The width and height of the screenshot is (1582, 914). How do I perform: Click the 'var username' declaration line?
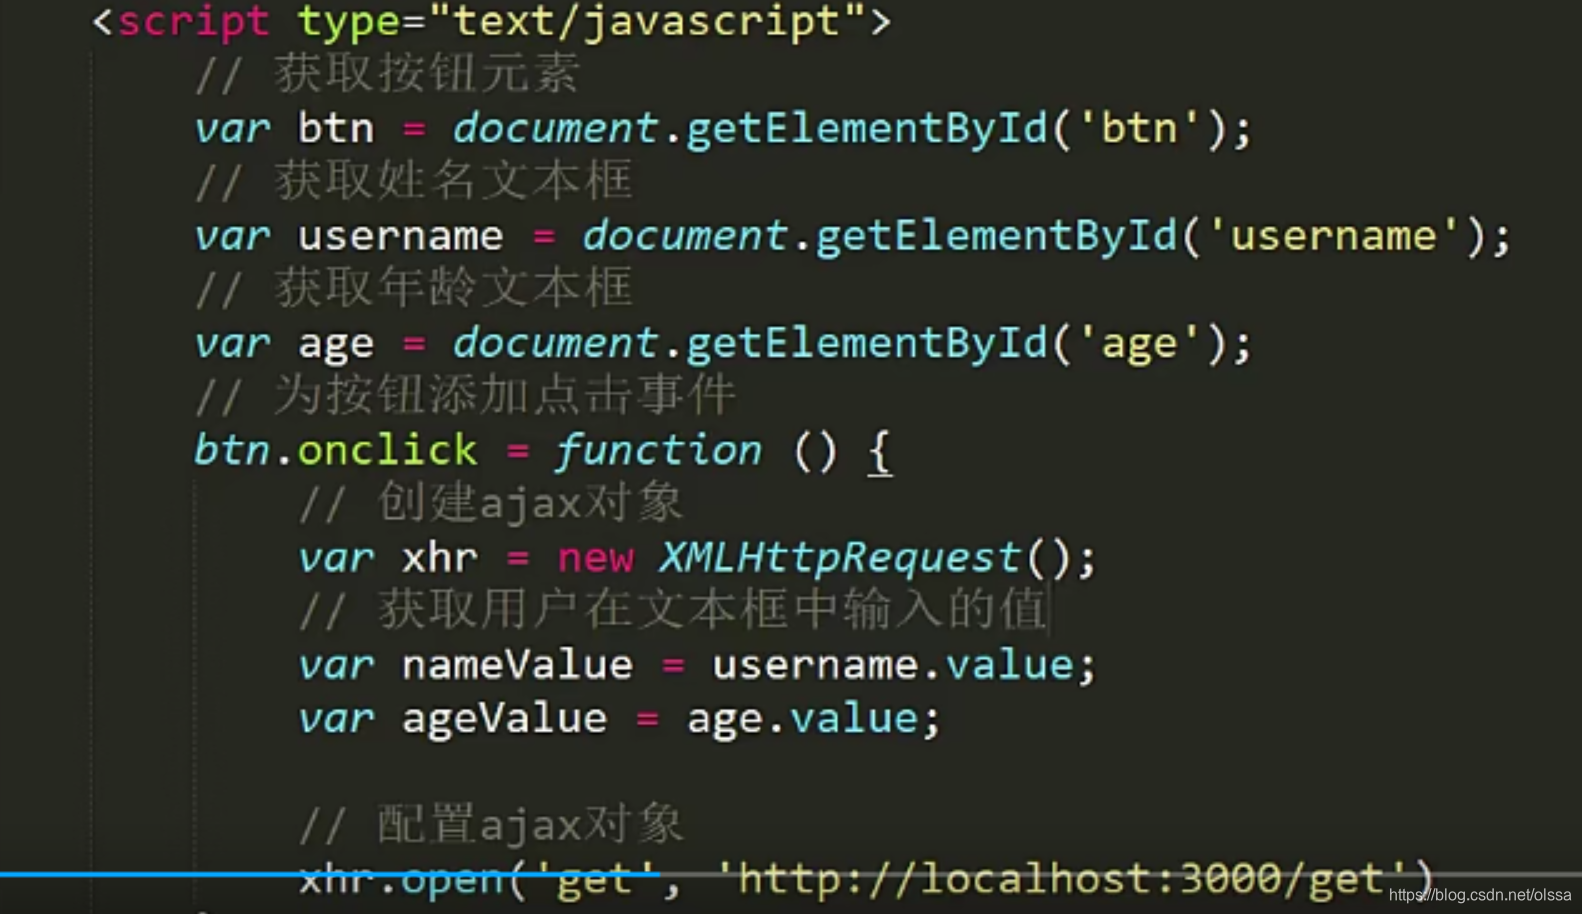(852, 236)
